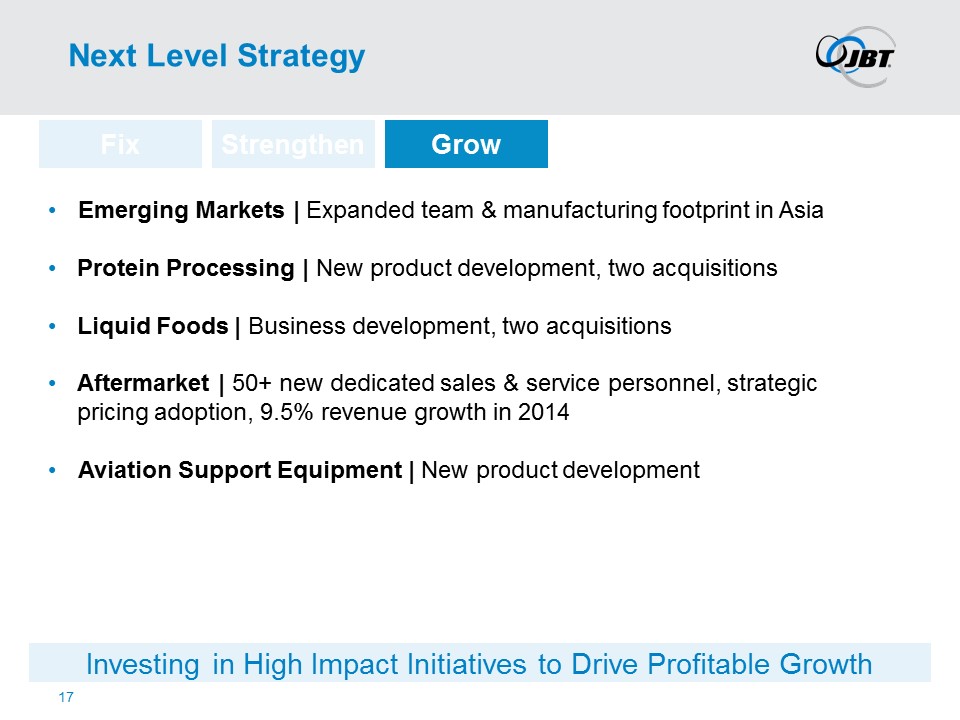Click the Investing in High Impact Initiatives banner
The image size is (960, 720).
click(x=480, y=664)
